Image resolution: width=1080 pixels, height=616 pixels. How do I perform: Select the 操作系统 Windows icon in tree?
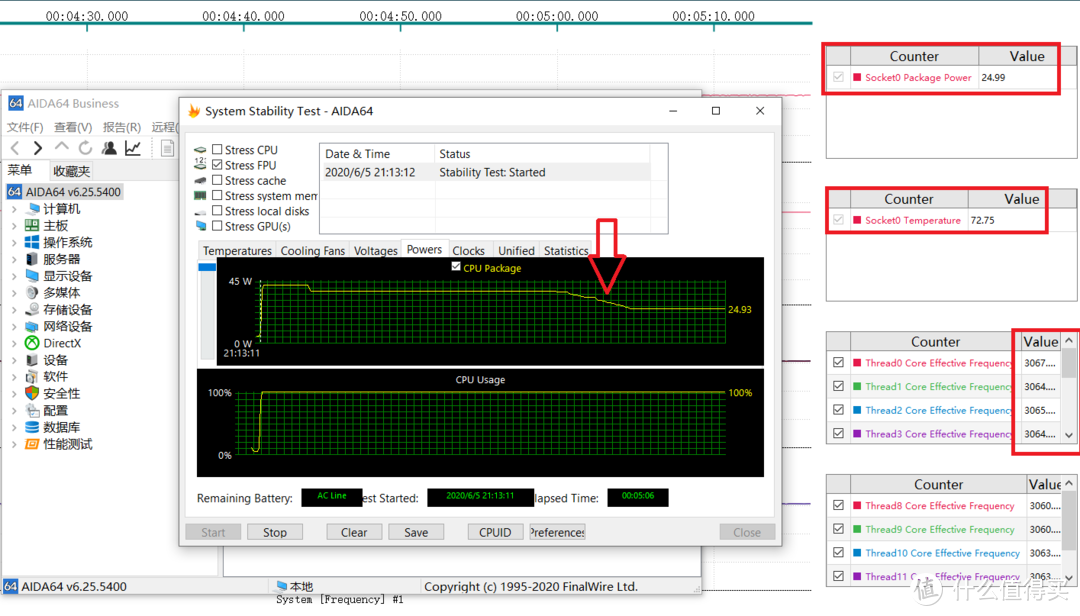32,242
